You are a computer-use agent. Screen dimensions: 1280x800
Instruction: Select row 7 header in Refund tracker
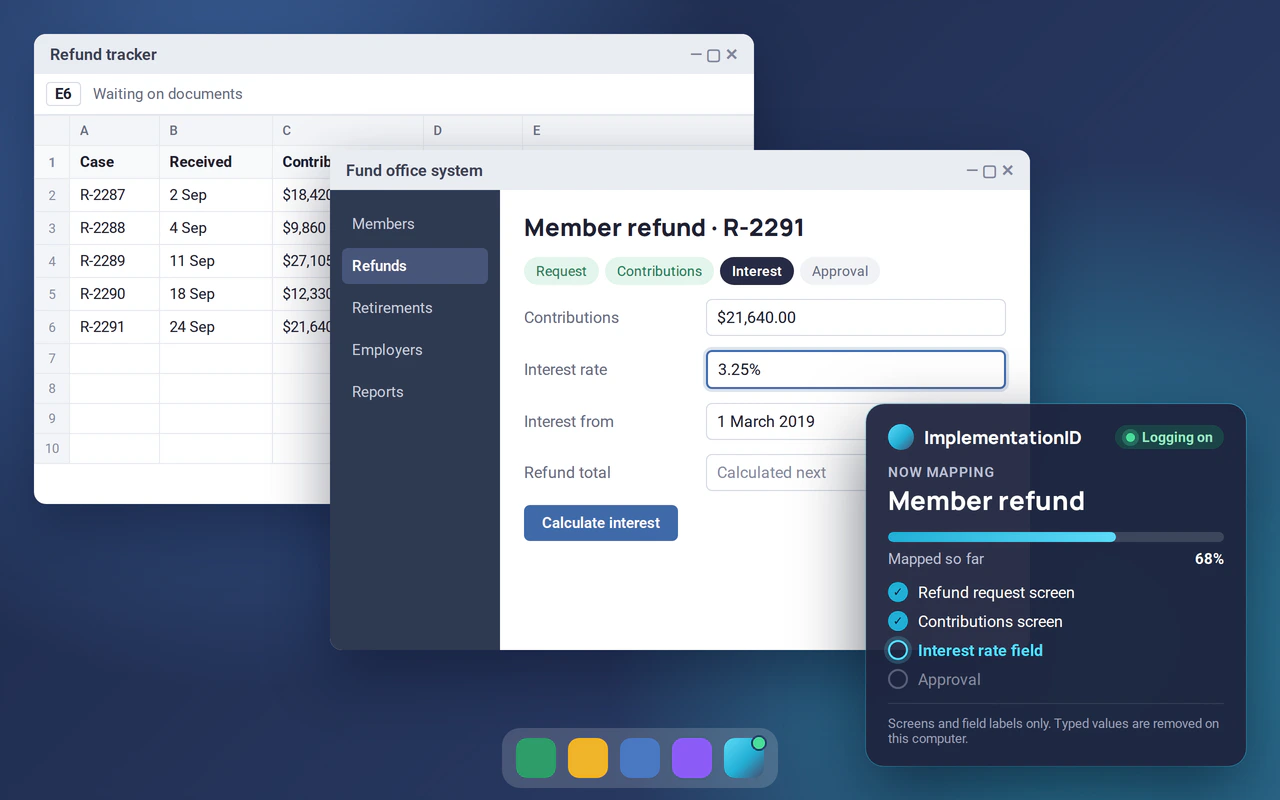click(x=52, y=358)
